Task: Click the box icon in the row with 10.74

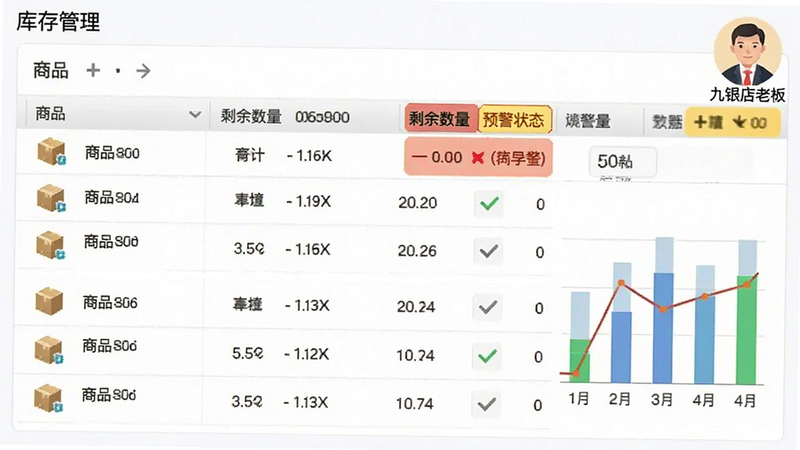Action: (x=48, y=398)
